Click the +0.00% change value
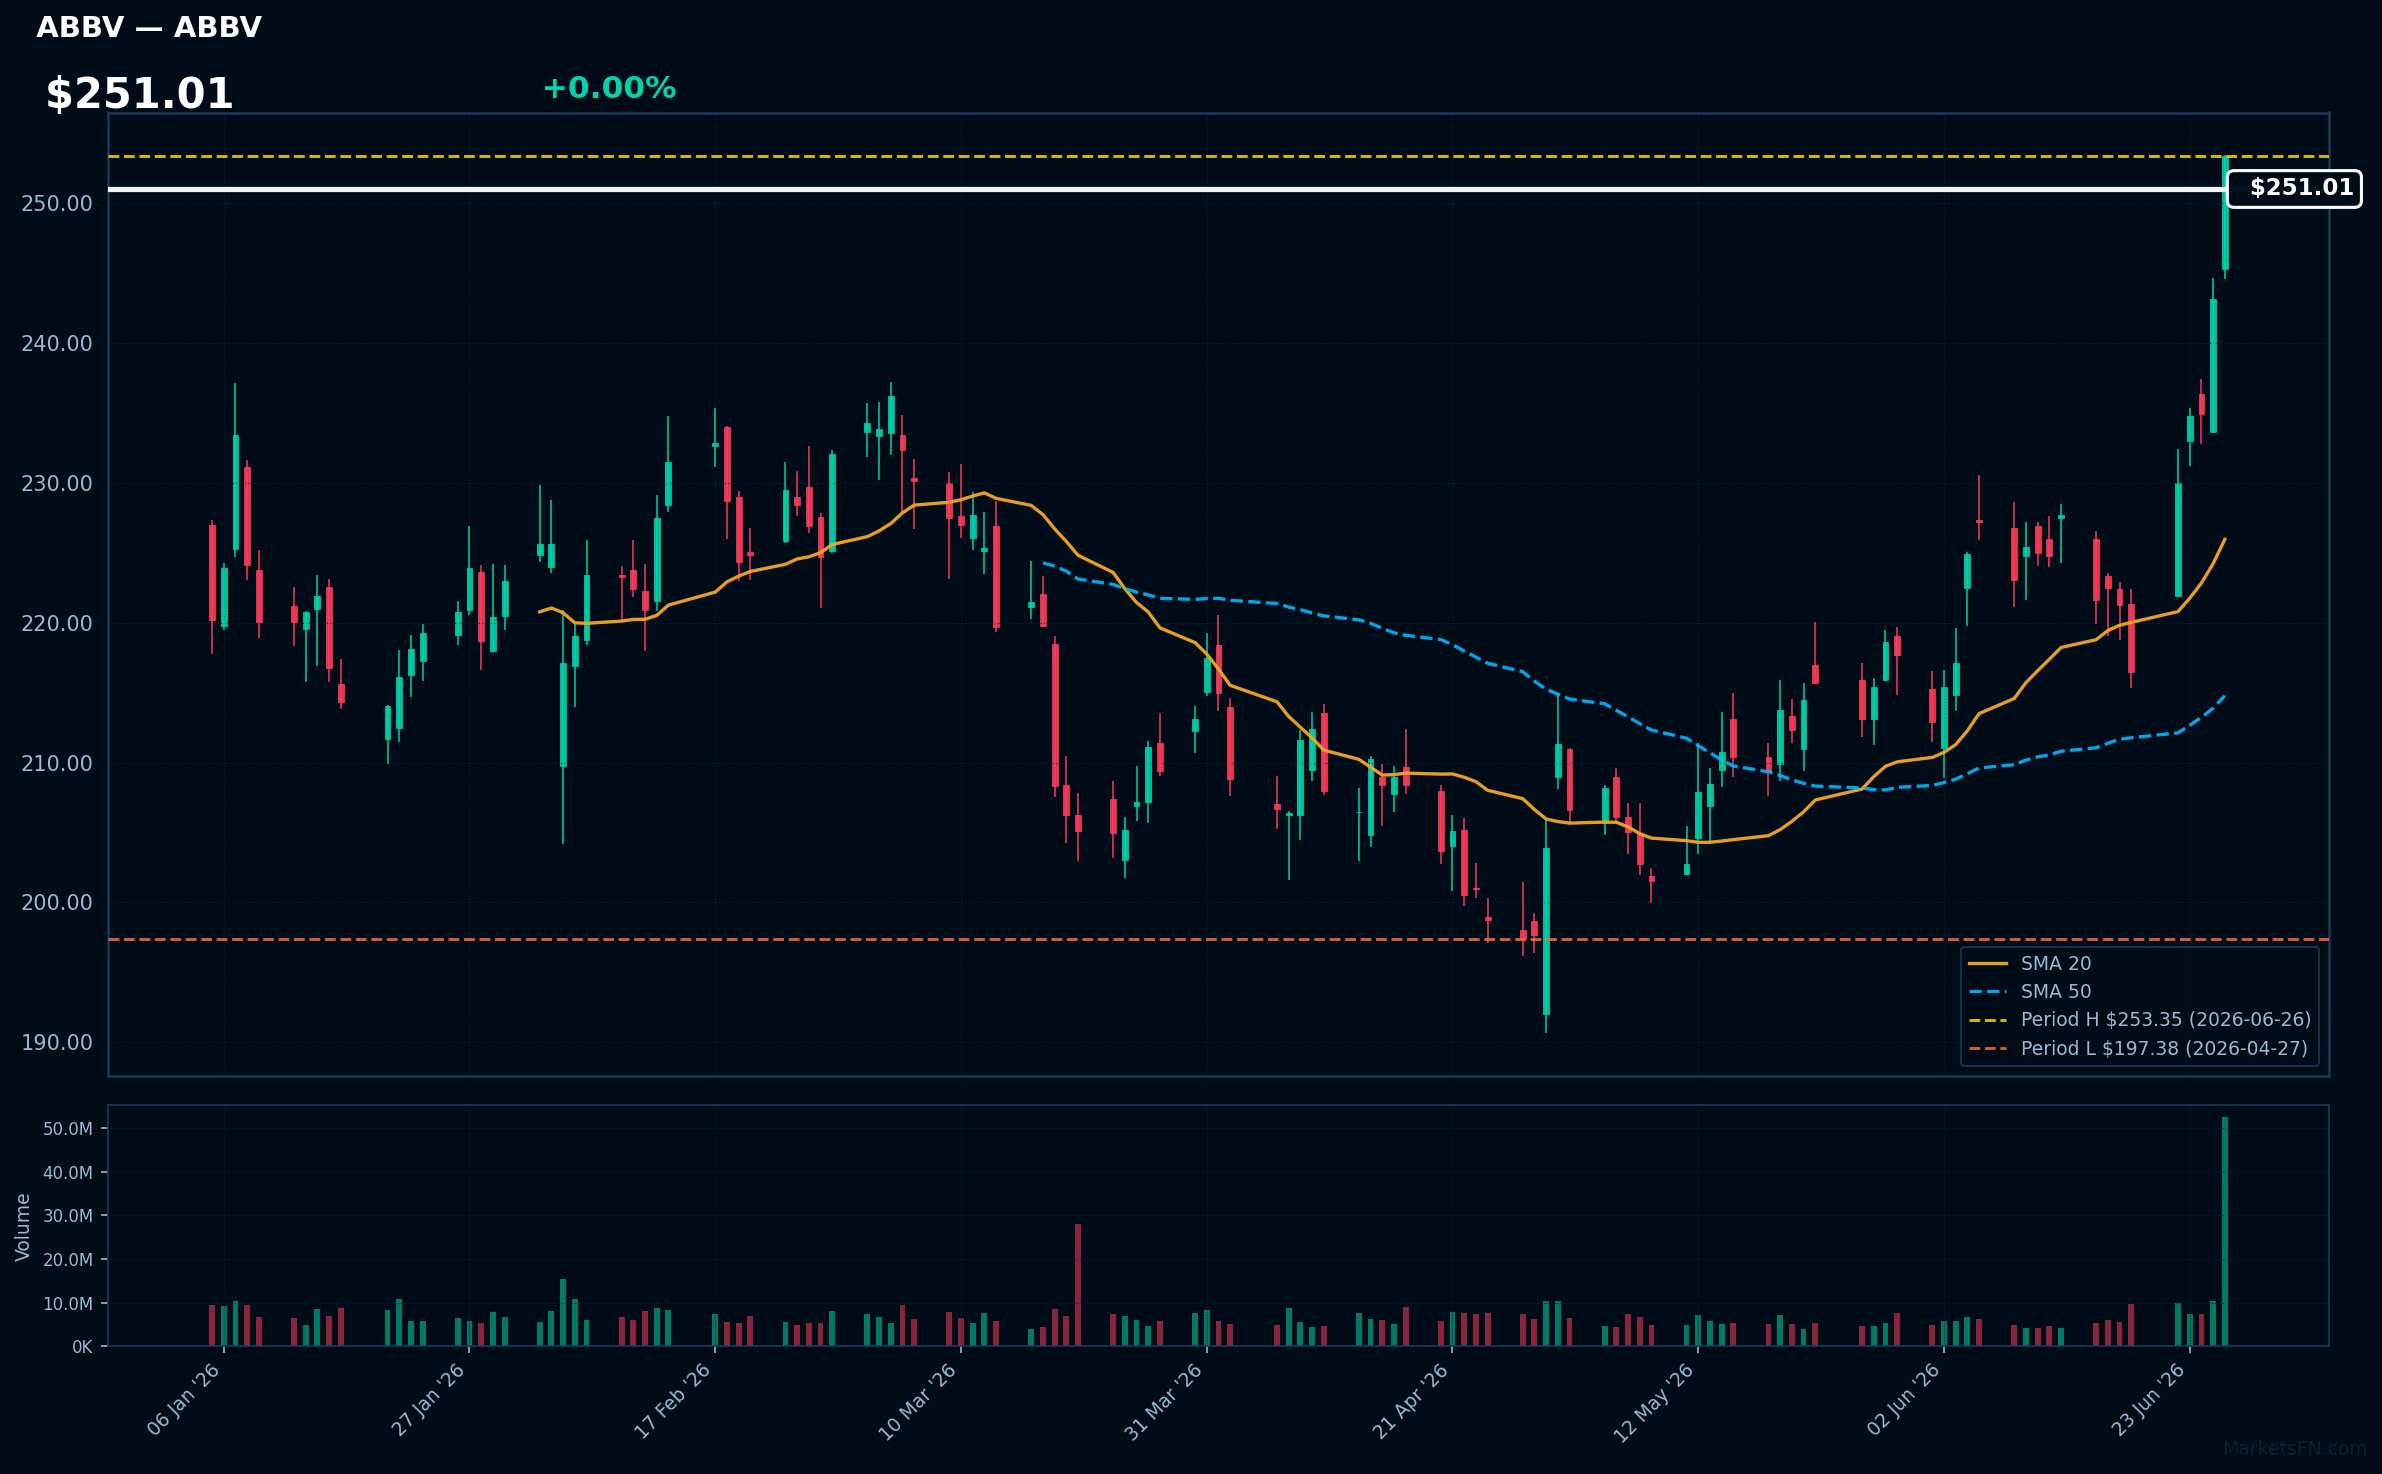 609,88
